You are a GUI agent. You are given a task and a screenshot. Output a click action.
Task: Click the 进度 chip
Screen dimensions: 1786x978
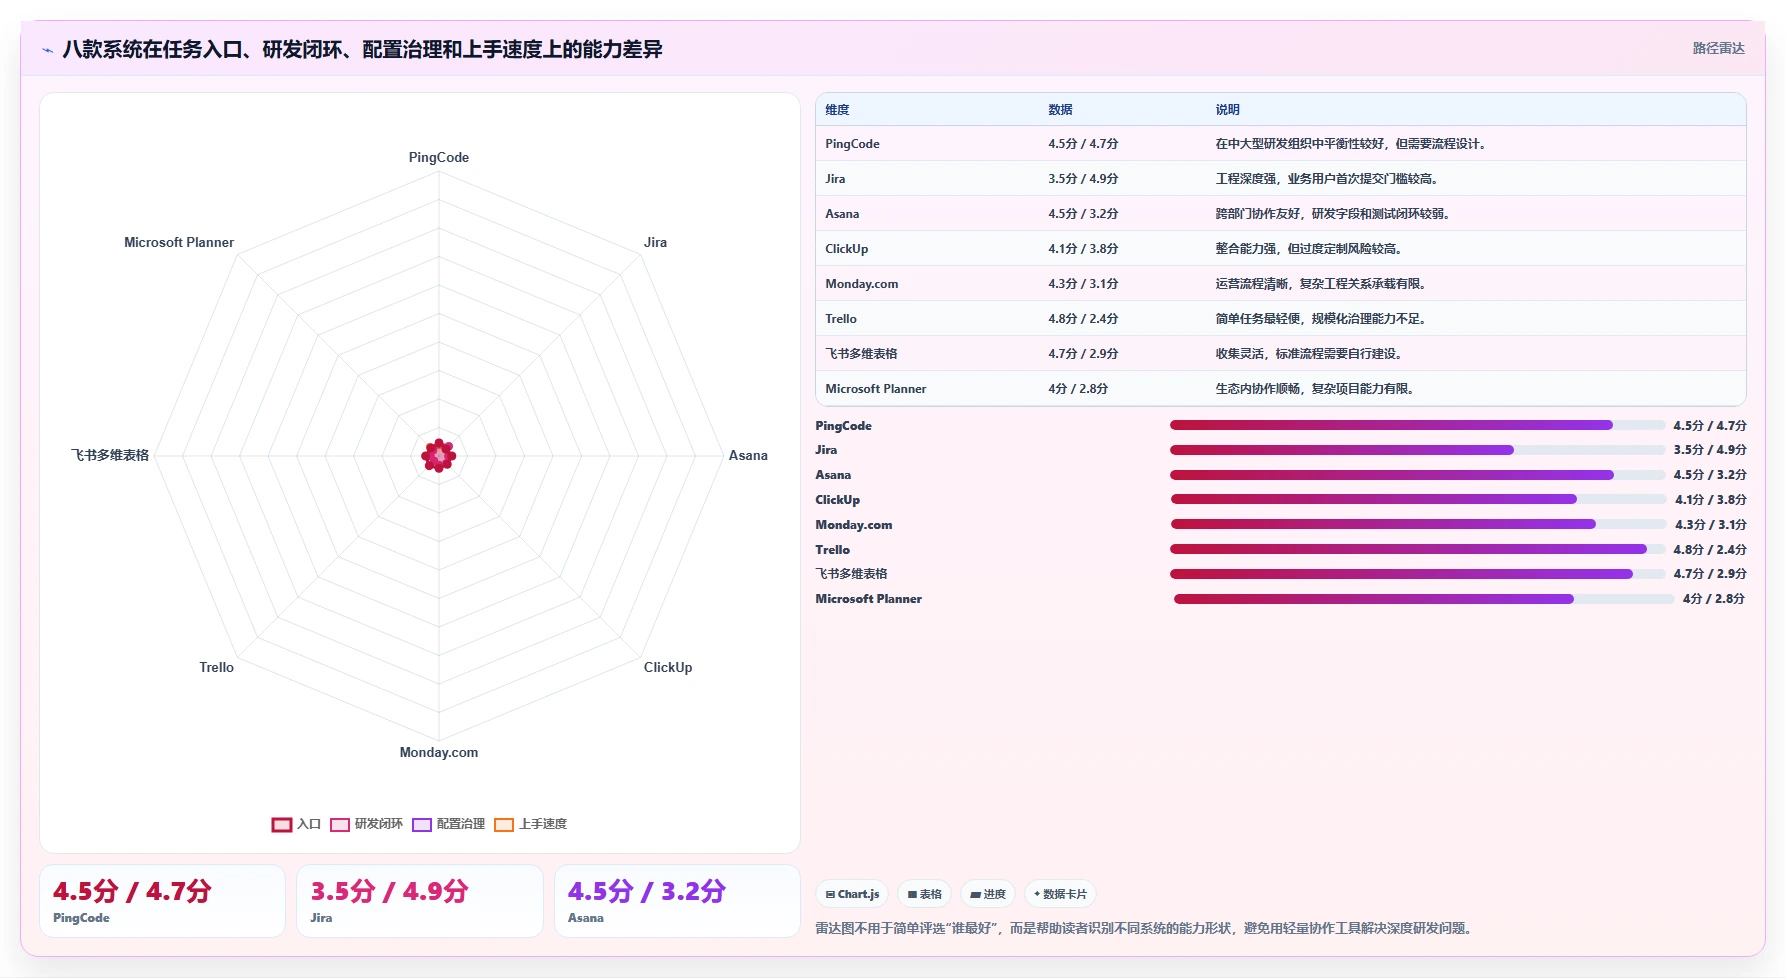(x=988, y=894)
